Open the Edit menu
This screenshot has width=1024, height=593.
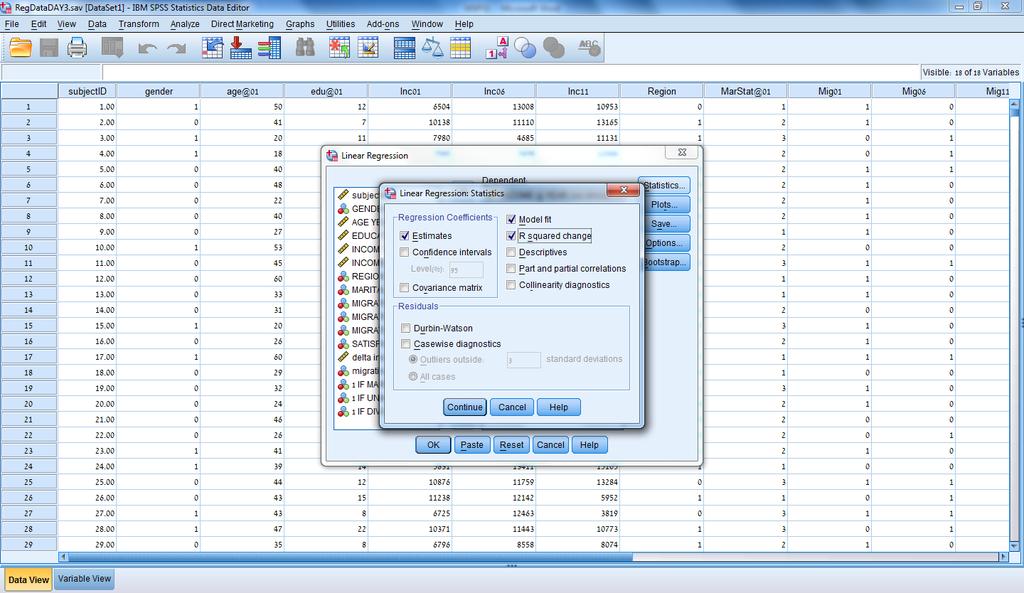tap(39, 24)
